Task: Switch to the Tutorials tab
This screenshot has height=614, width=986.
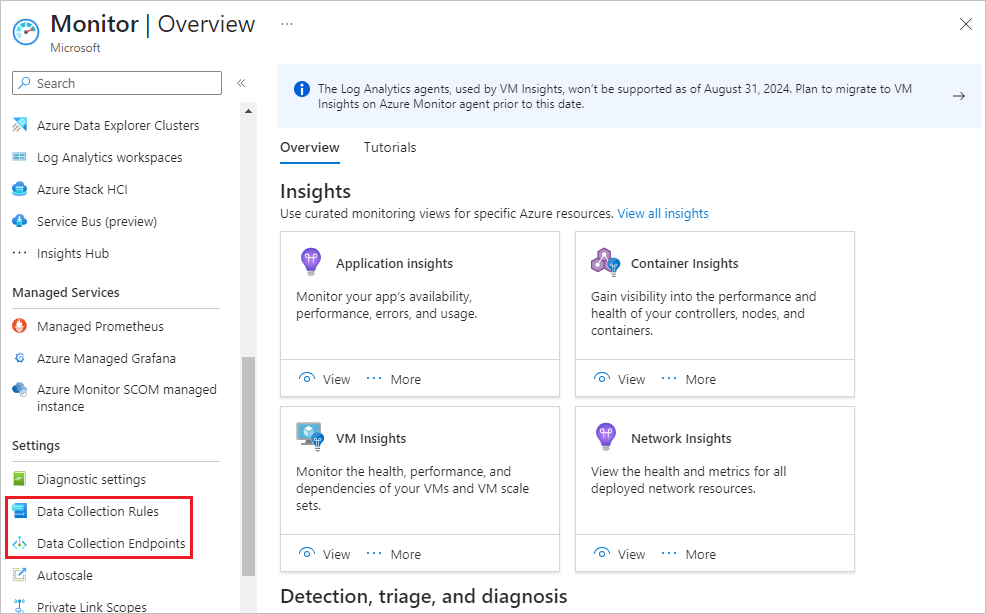Action: (390, 147)
